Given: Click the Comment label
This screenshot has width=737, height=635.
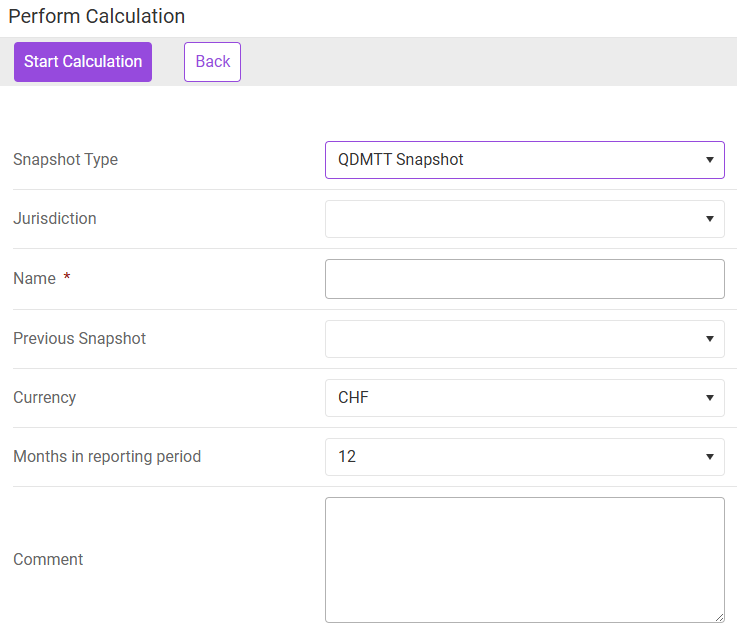Looking at the screenshot, I should click(48, 559).
